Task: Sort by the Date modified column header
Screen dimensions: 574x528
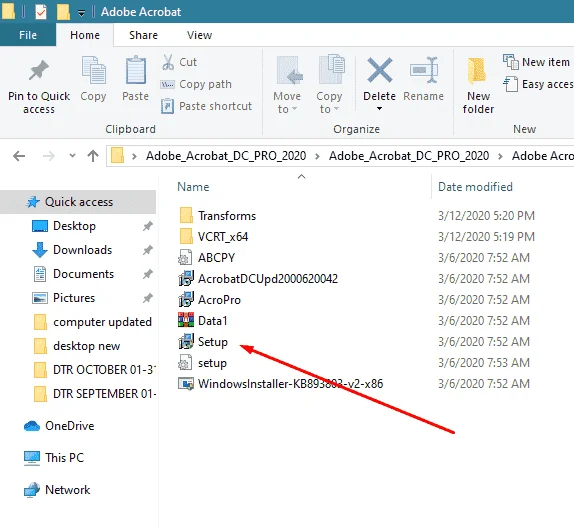Action: pyautogui.click(x=475, y=187)
